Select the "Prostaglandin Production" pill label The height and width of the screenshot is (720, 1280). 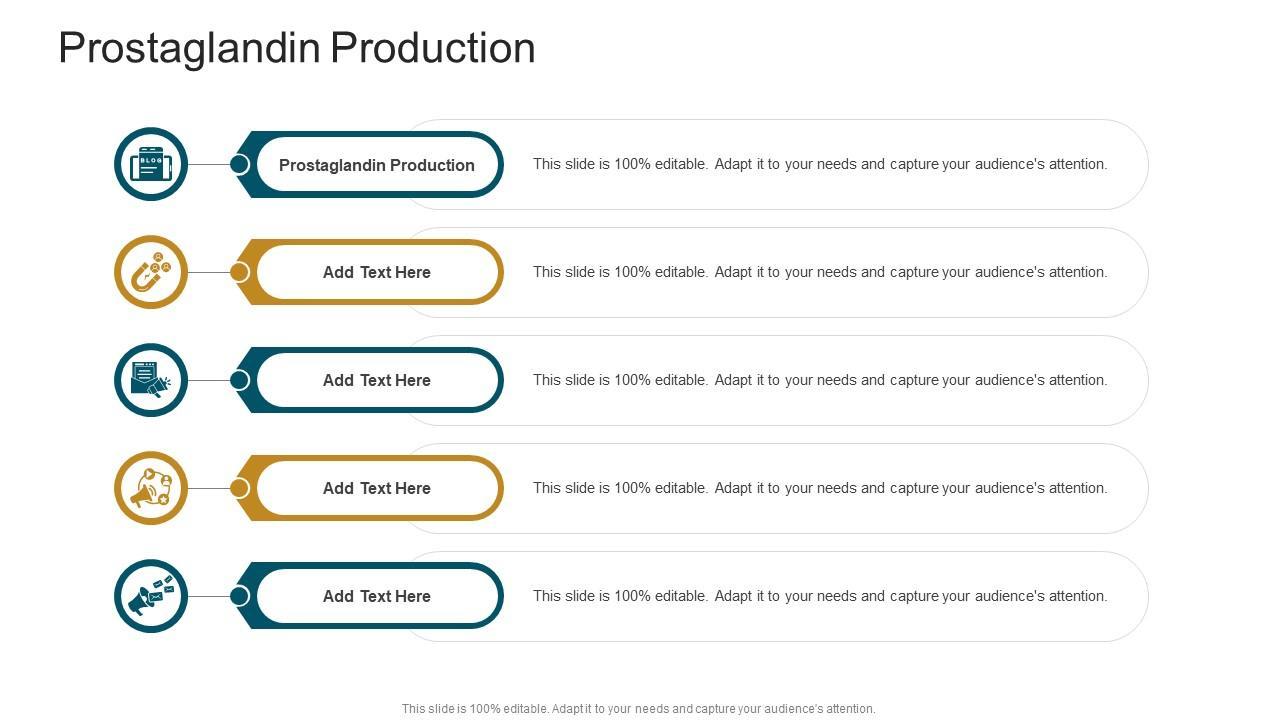[x=377, y=165]
